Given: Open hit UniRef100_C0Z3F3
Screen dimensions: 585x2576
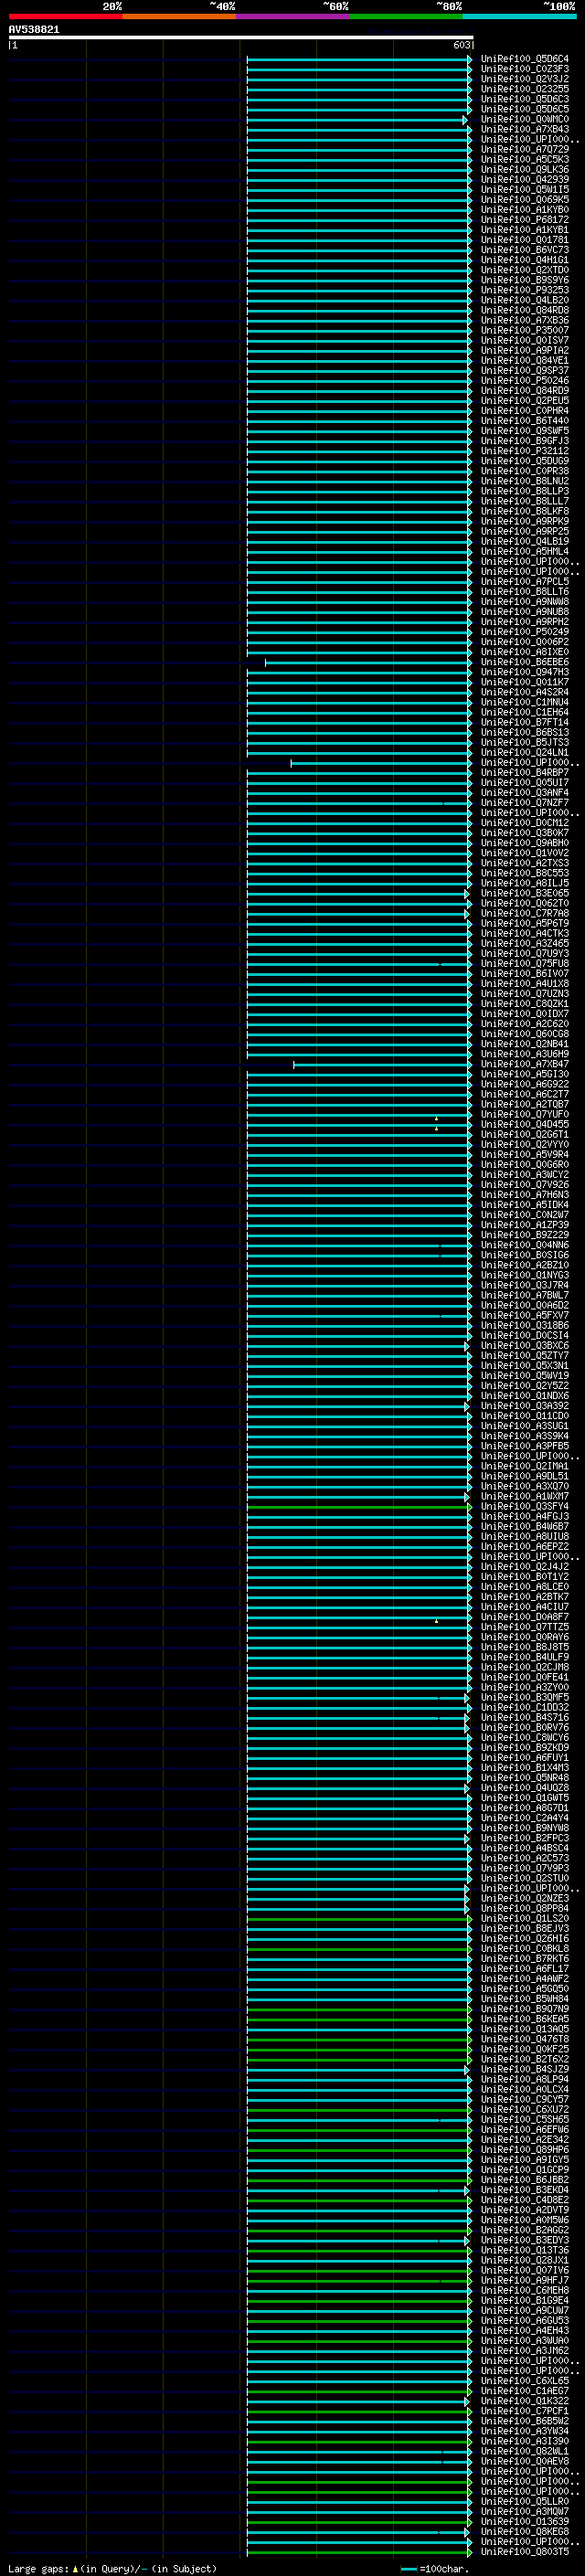Looking at the screenshot, I should coord(524,69).
